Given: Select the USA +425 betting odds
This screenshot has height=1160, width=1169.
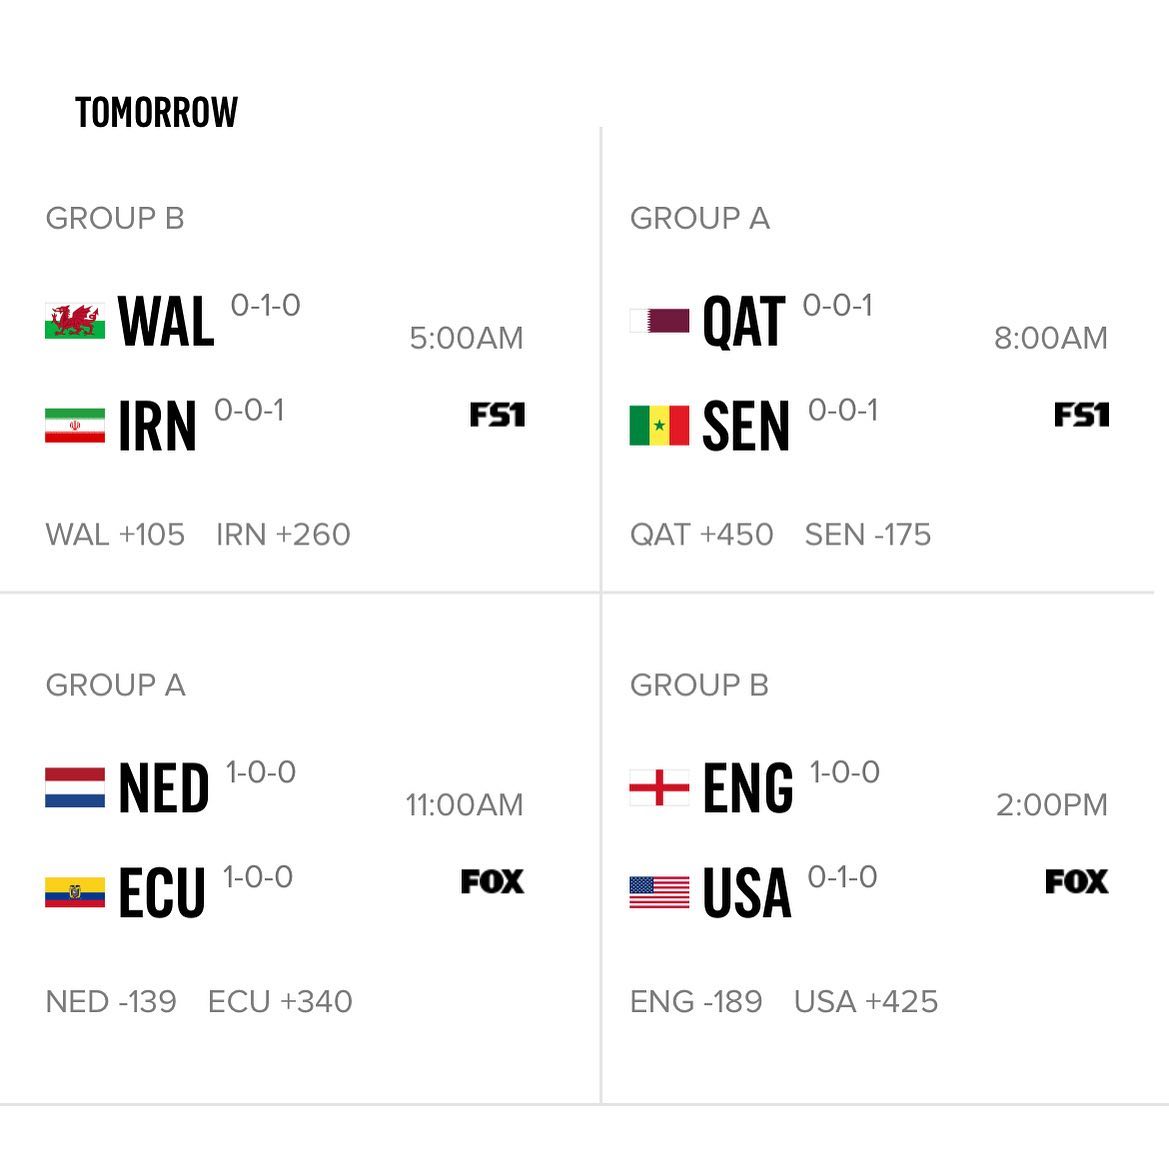Looking at the screenshot, I should pyautogui.click(x=866, y=1002).
